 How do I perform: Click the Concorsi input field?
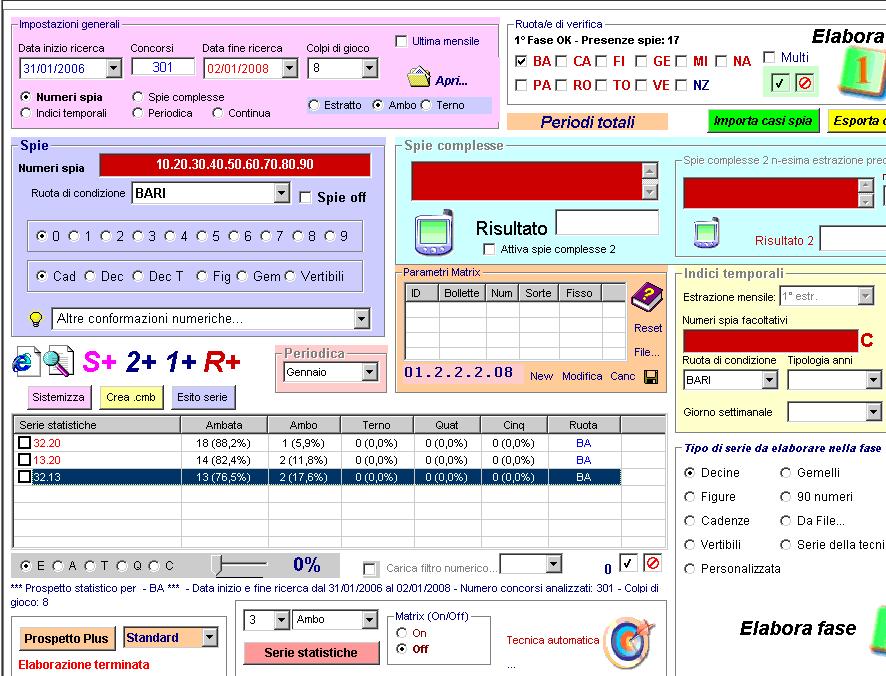163,67
